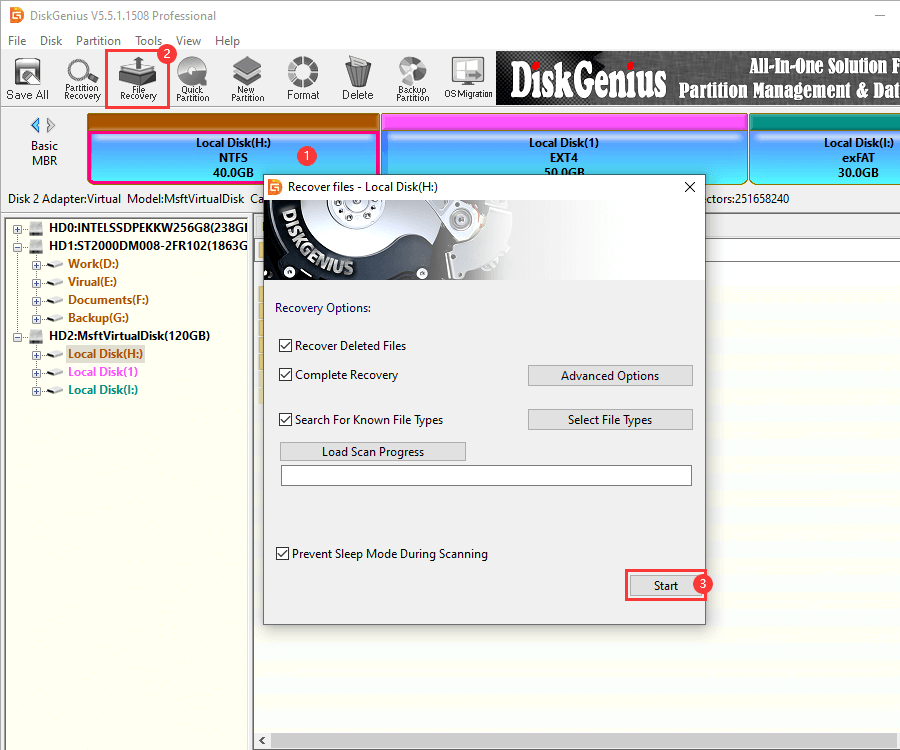900x750 pixels.
Task: Expand the Local Disk(H:) tree node
Action: pos(36,355)
